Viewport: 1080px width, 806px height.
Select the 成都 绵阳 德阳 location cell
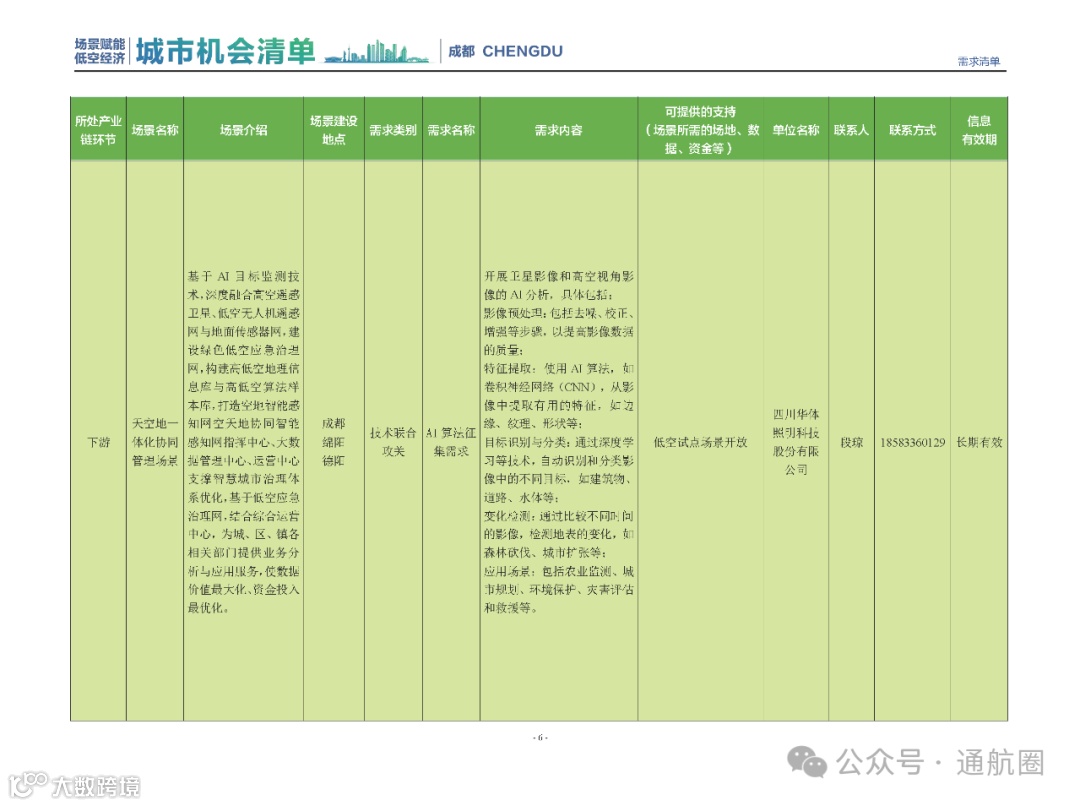334,442
